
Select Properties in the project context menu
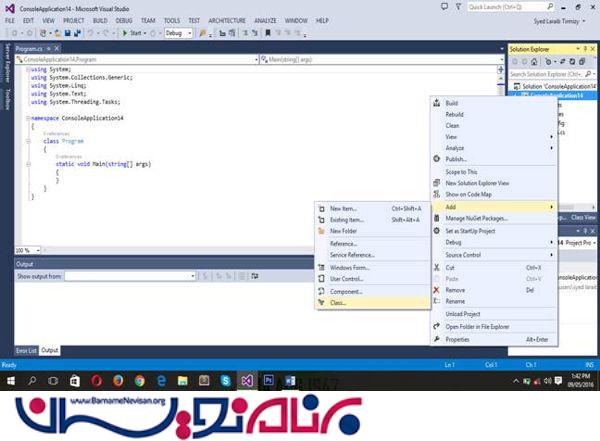[494, 339]
